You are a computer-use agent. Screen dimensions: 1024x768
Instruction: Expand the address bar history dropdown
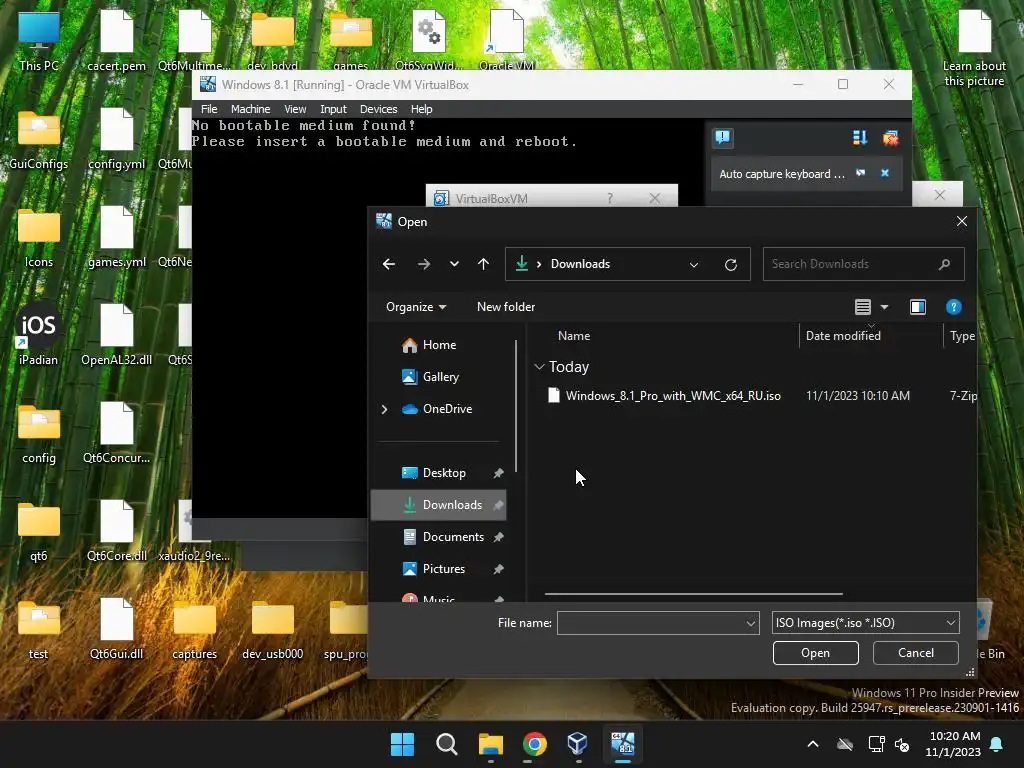coord(694,264)
